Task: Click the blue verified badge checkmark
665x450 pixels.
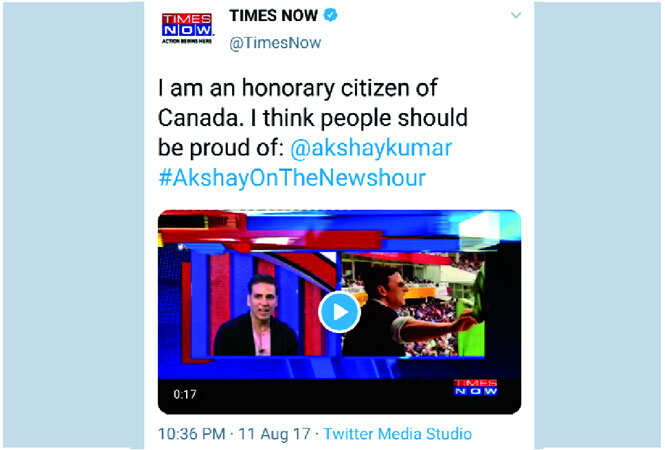Action: (x=330, y=15)
